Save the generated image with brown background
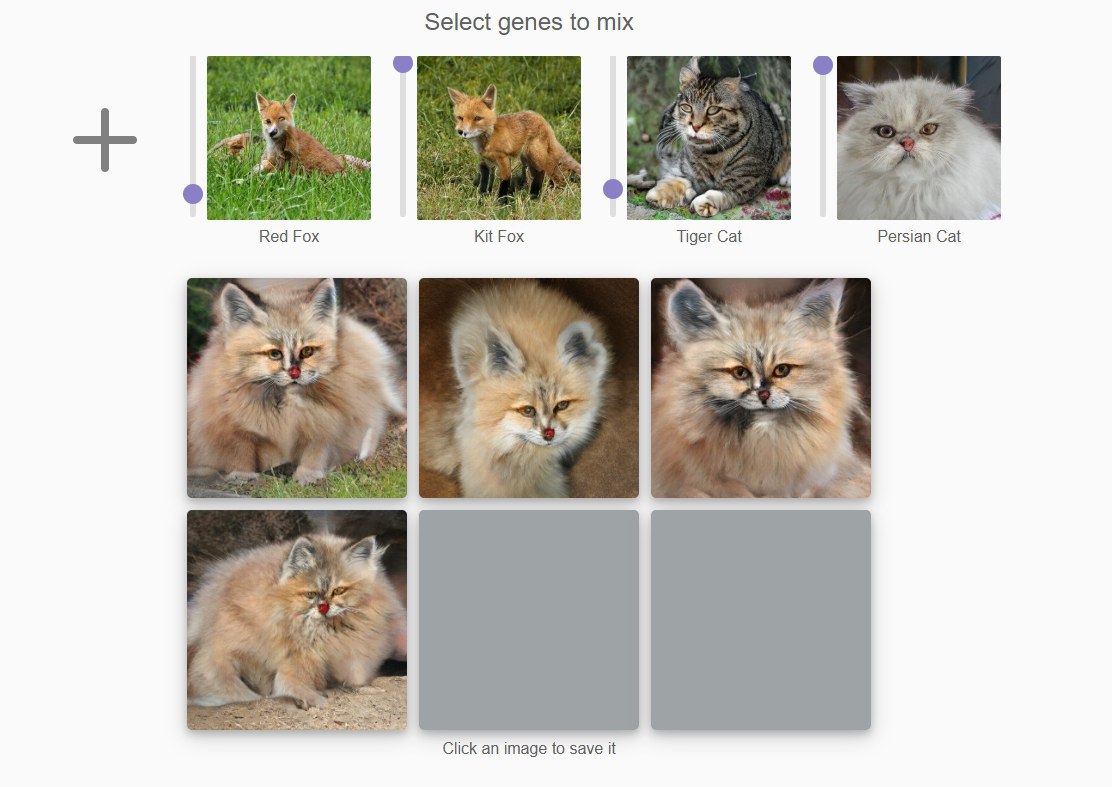Image resolution: width=1112 pixels, height=787 pixels. click(529, 388)
